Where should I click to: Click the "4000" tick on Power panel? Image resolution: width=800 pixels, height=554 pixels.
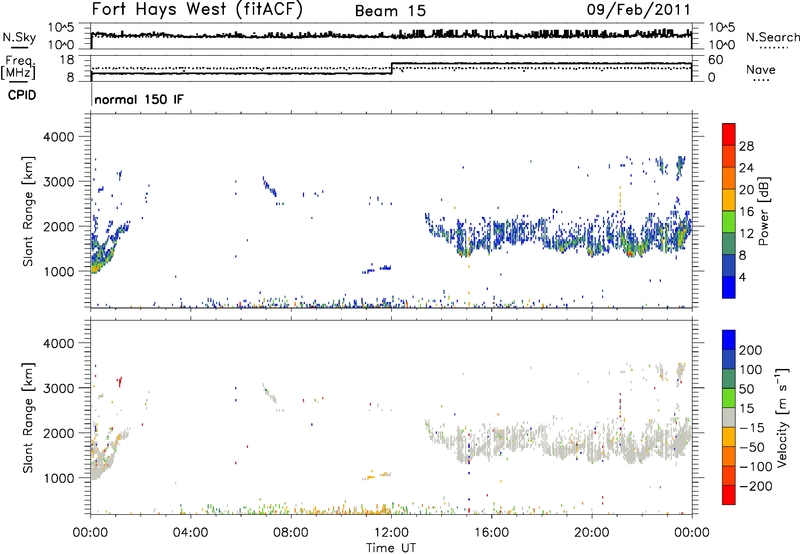[59, 137]
